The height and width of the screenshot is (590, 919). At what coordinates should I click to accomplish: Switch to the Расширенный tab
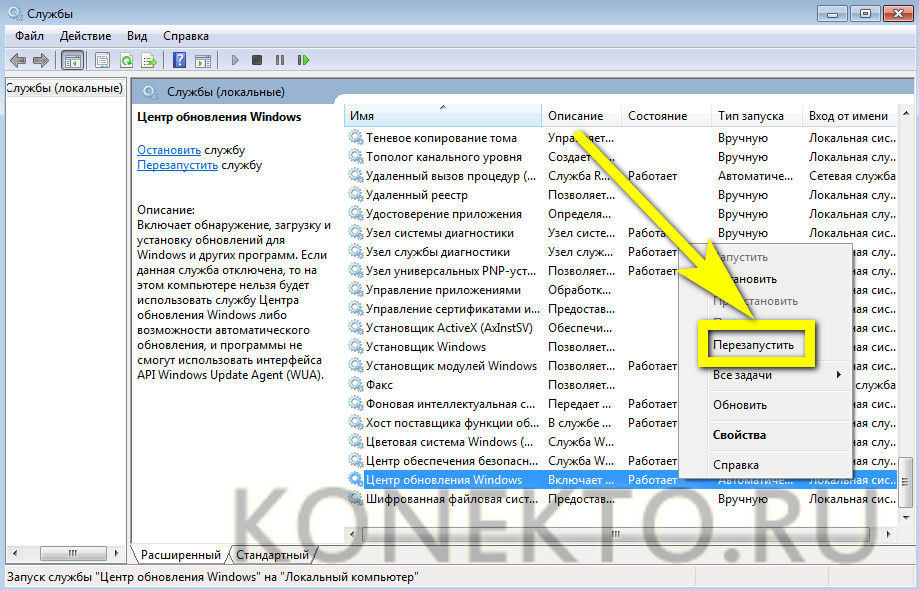pos(180,554)
